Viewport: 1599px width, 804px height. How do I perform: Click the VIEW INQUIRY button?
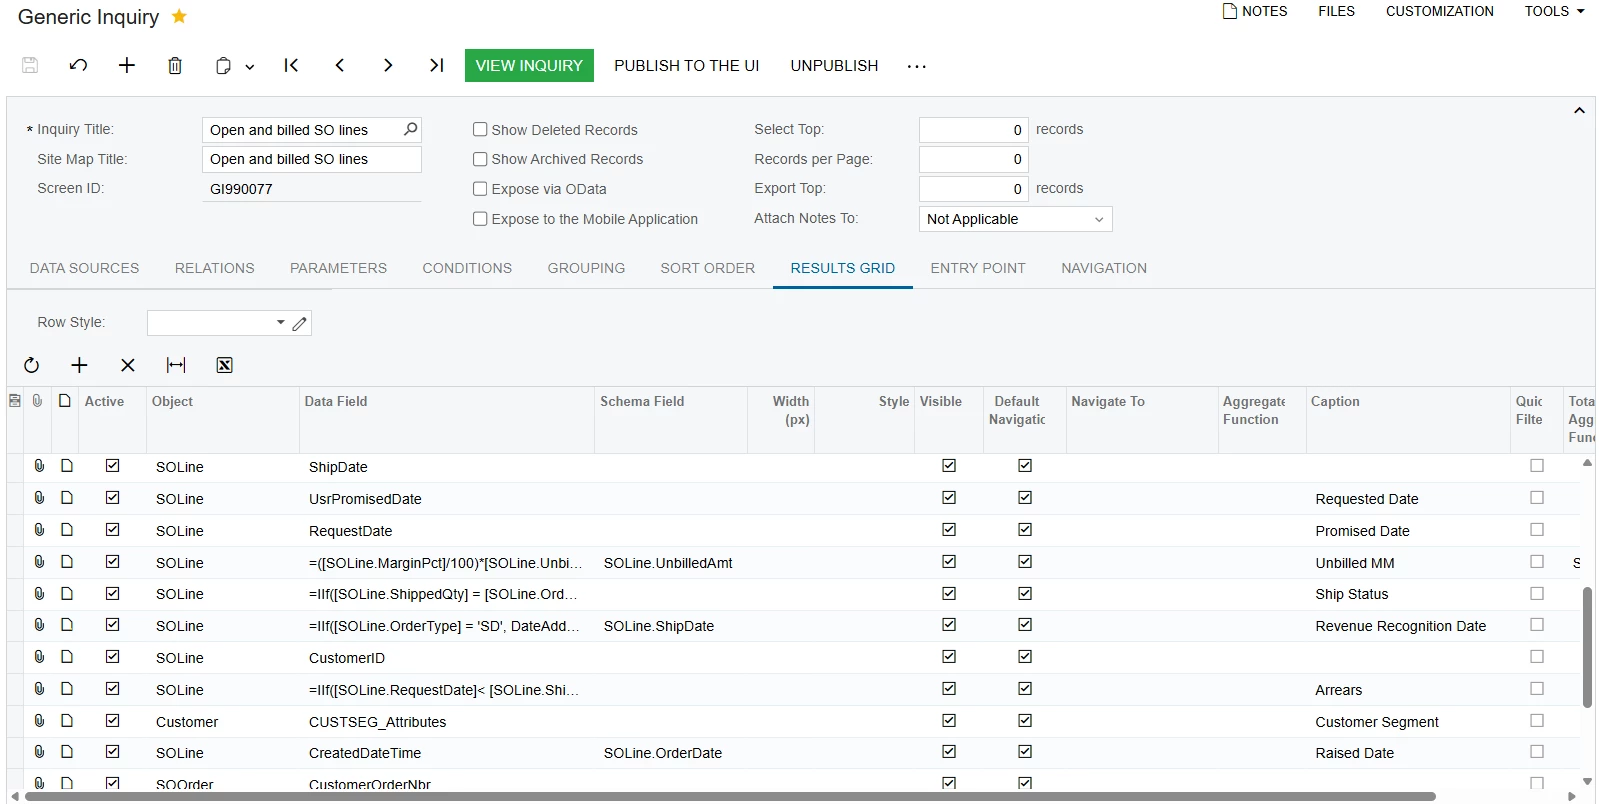click(529, 65)
